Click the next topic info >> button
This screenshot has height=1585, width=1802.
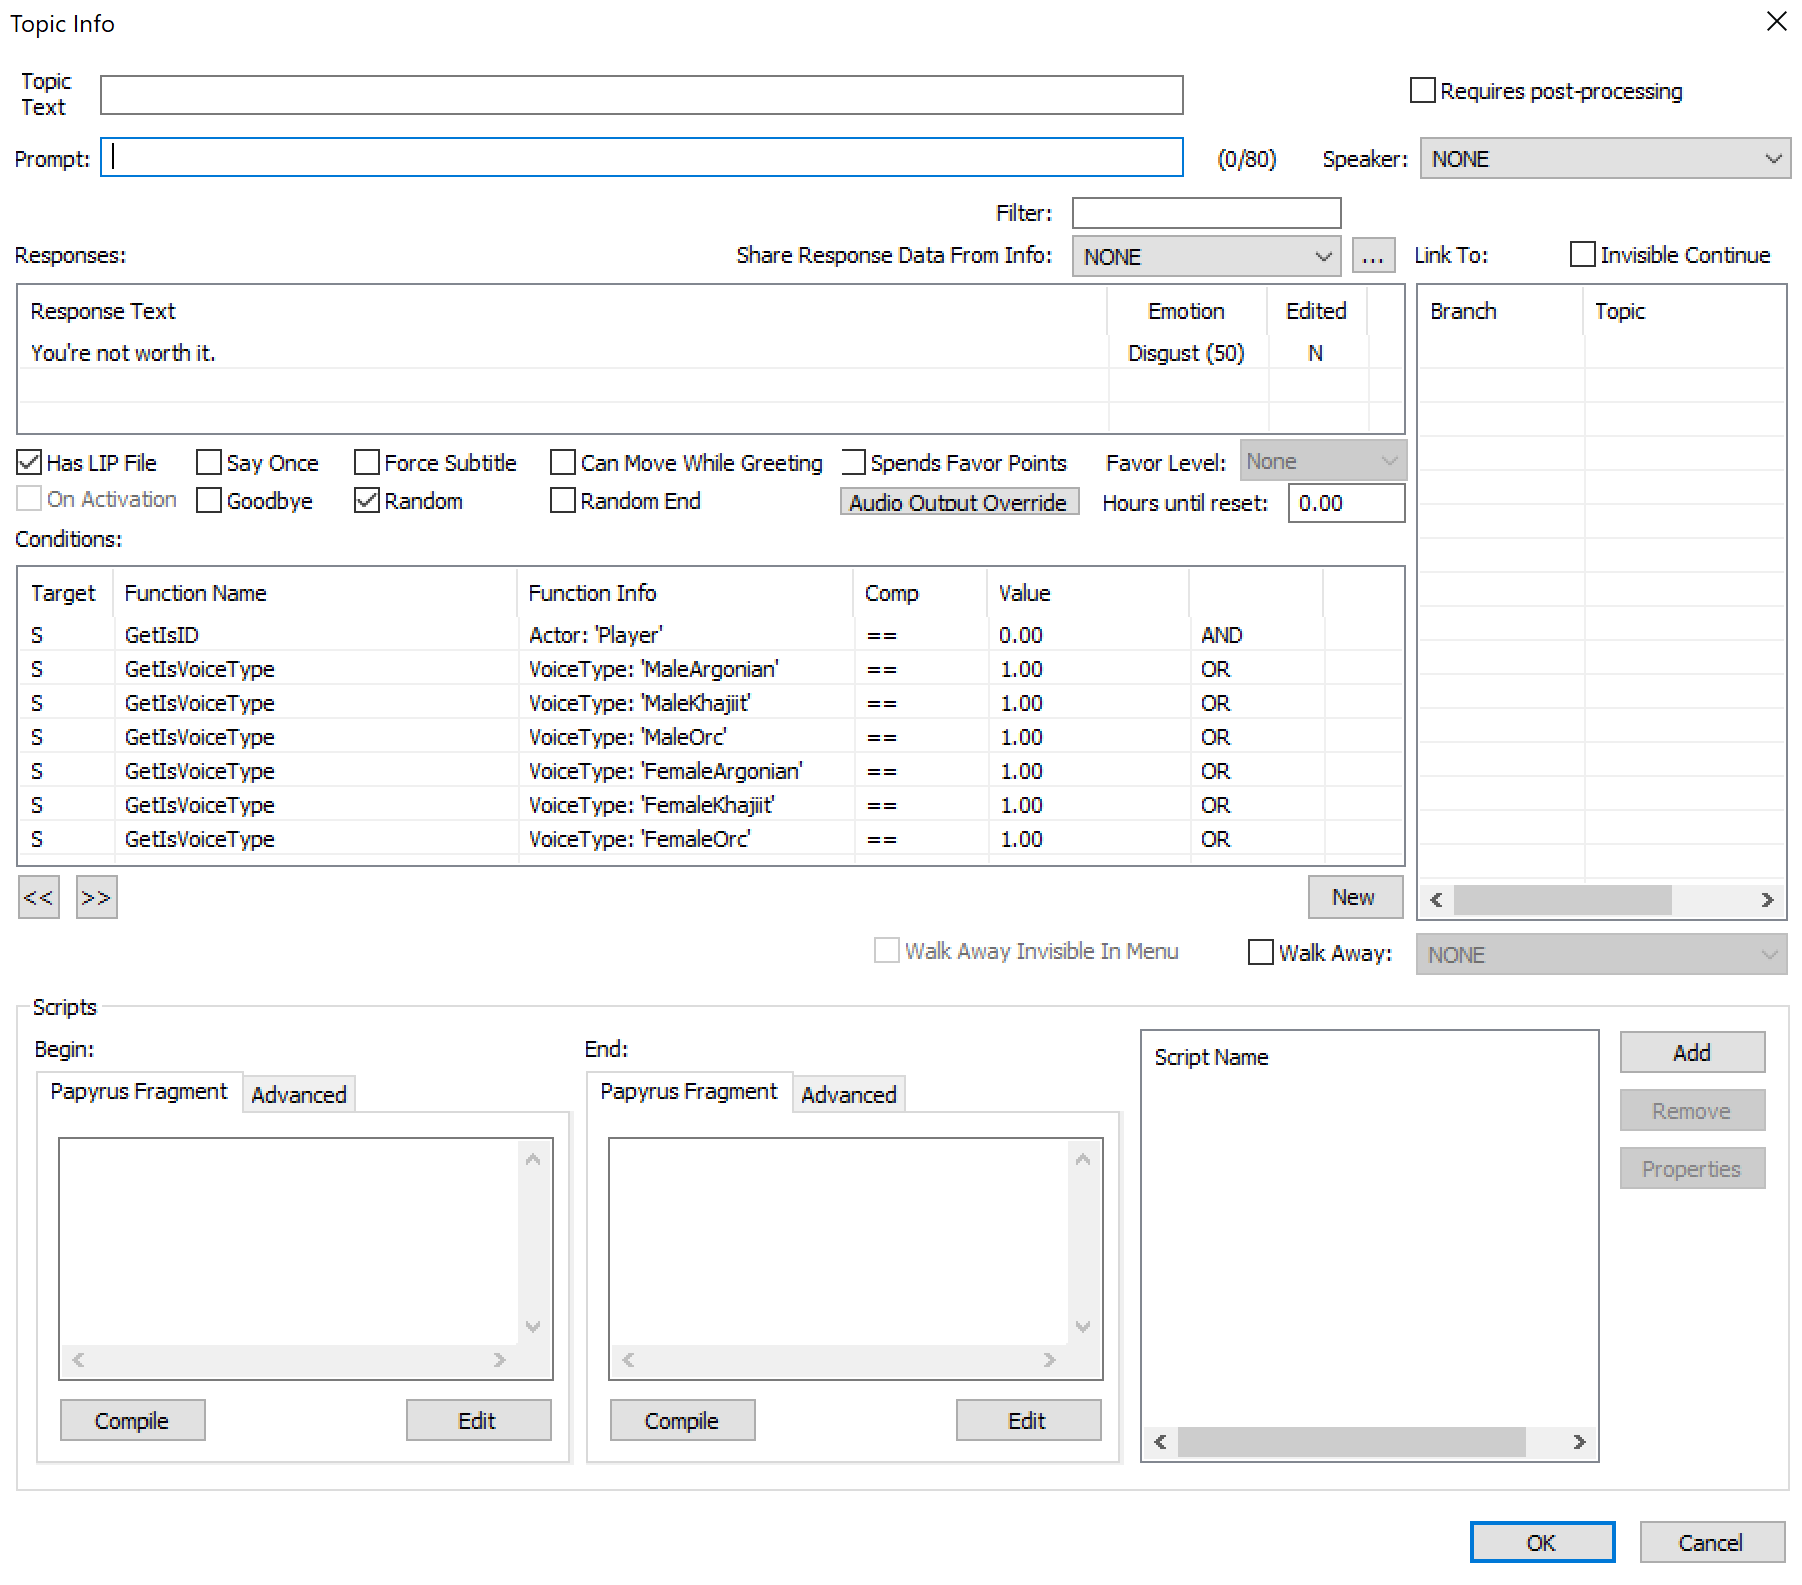pyautogui.click(x=96, y=897)
